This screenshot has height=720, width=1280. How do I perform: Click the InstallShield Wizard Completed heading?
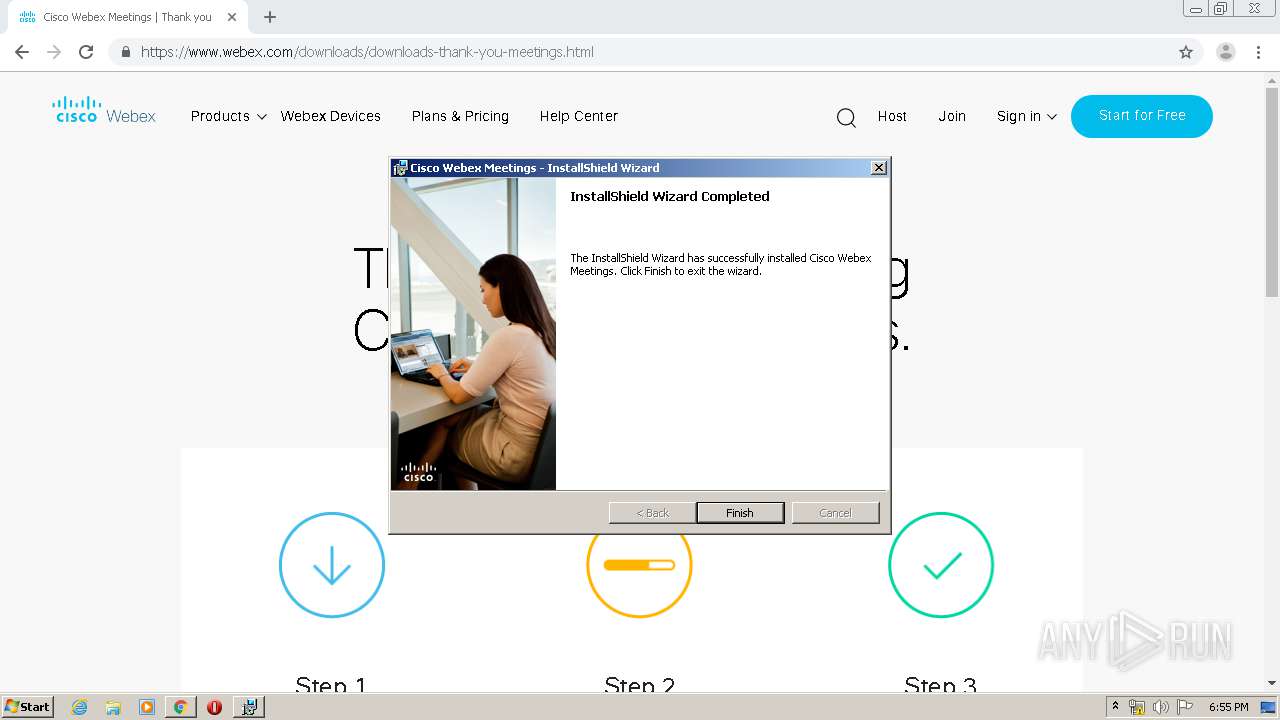point(670,197)
